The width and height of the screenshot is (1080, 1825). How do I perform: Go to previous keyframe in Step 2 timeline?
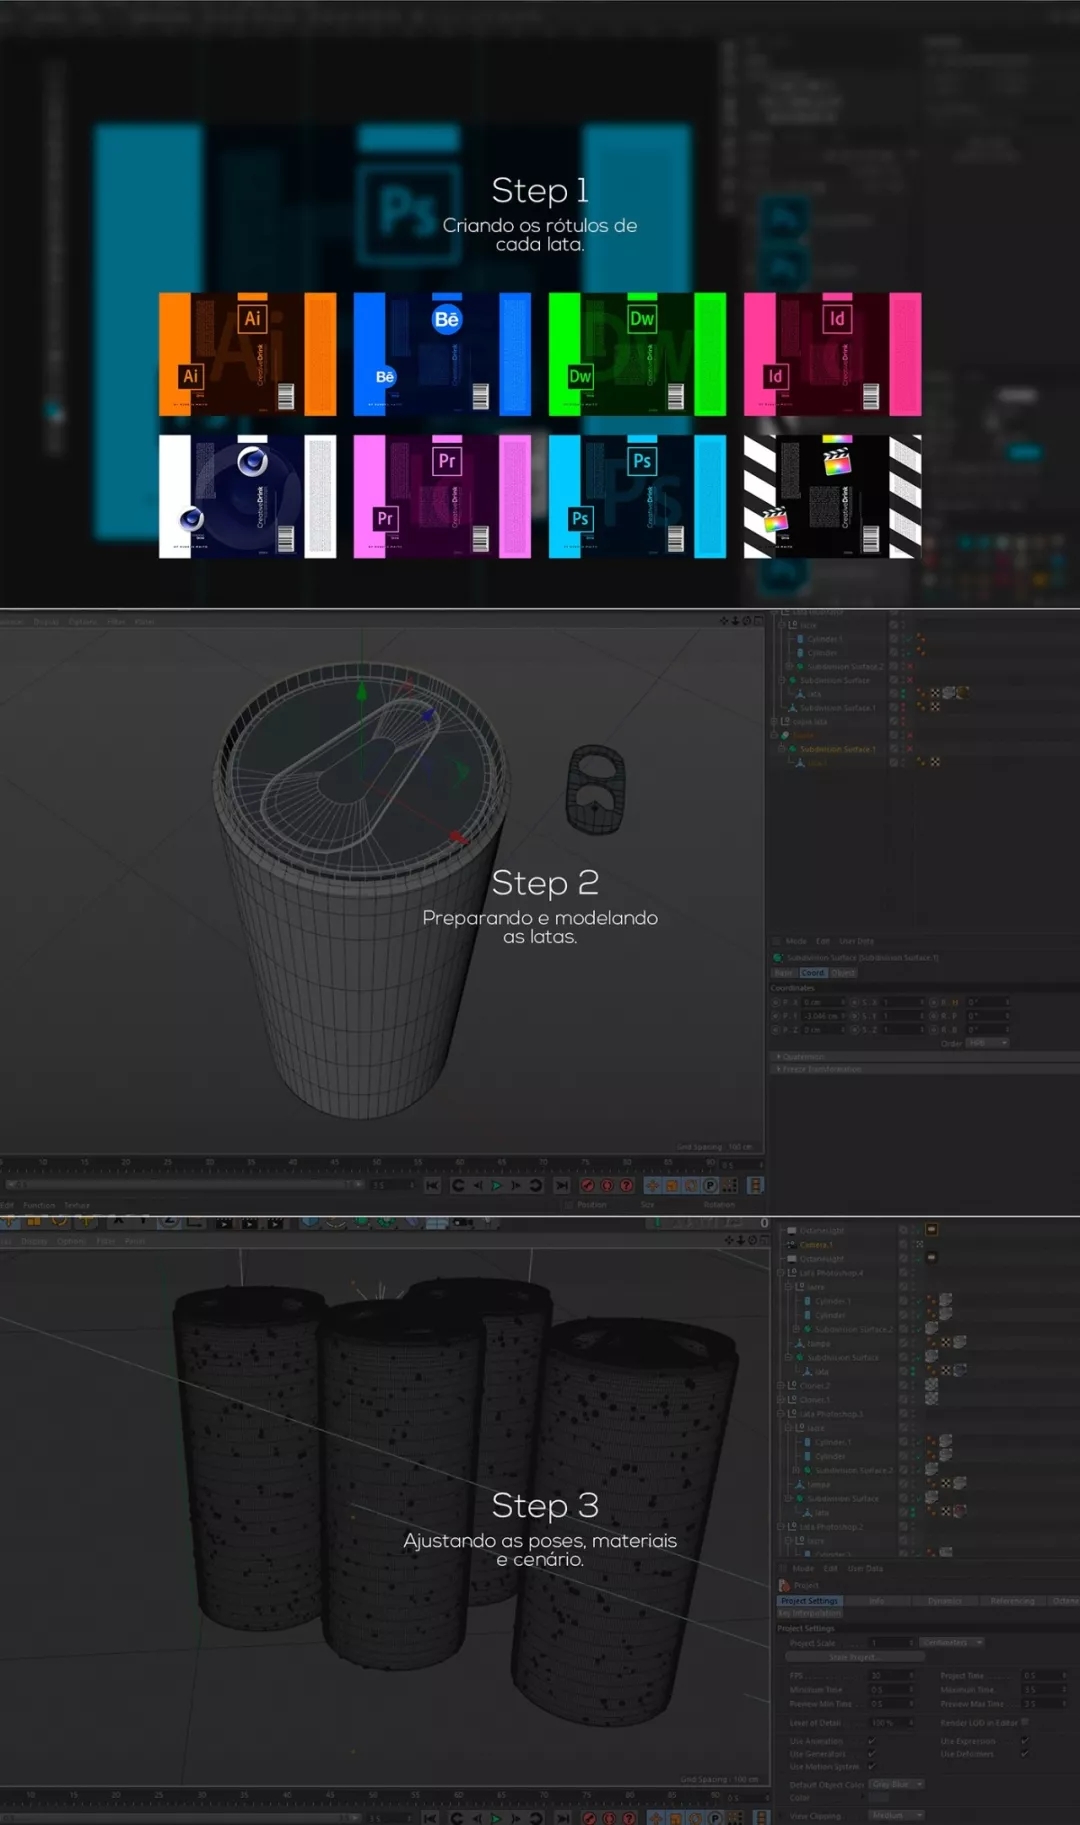[x=459, y=1185]
